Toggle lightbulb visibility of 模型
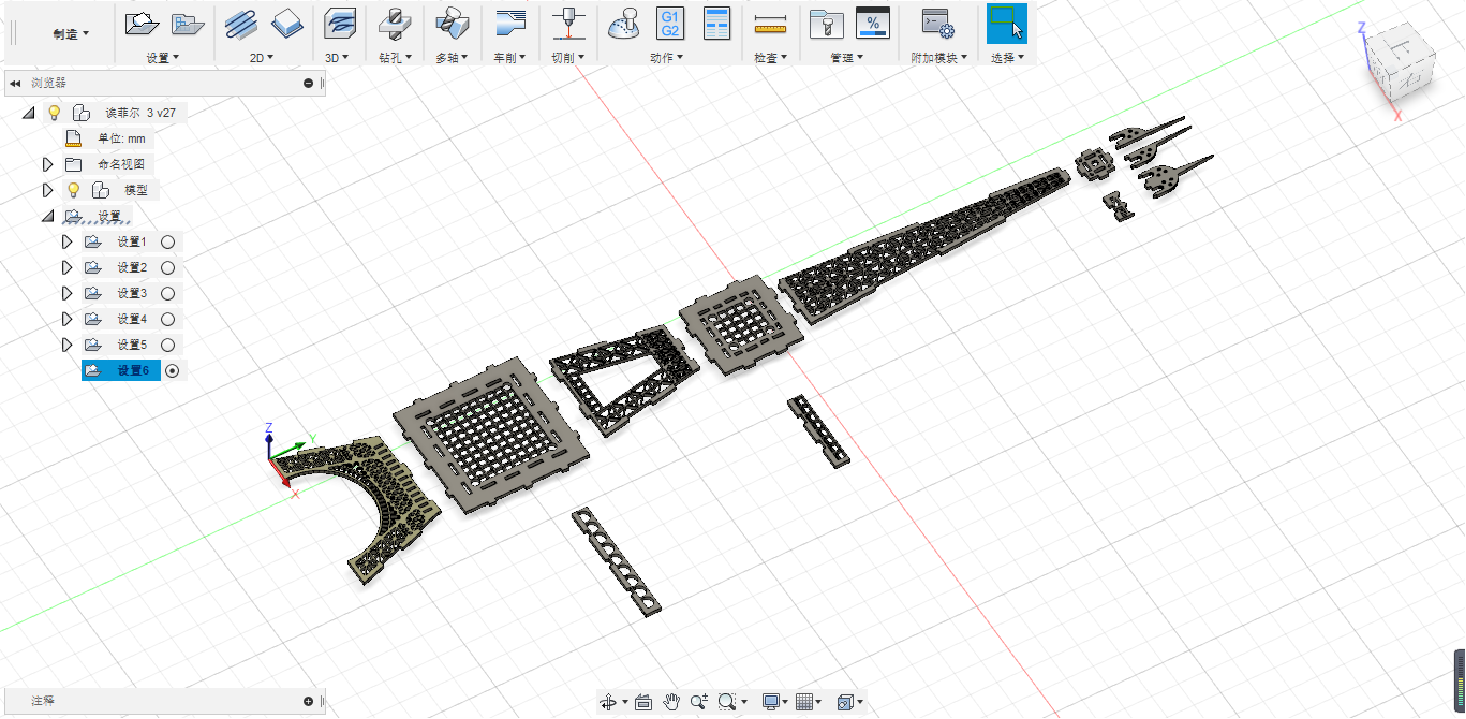Viewport: 1466px width, 719px height. 73,190
